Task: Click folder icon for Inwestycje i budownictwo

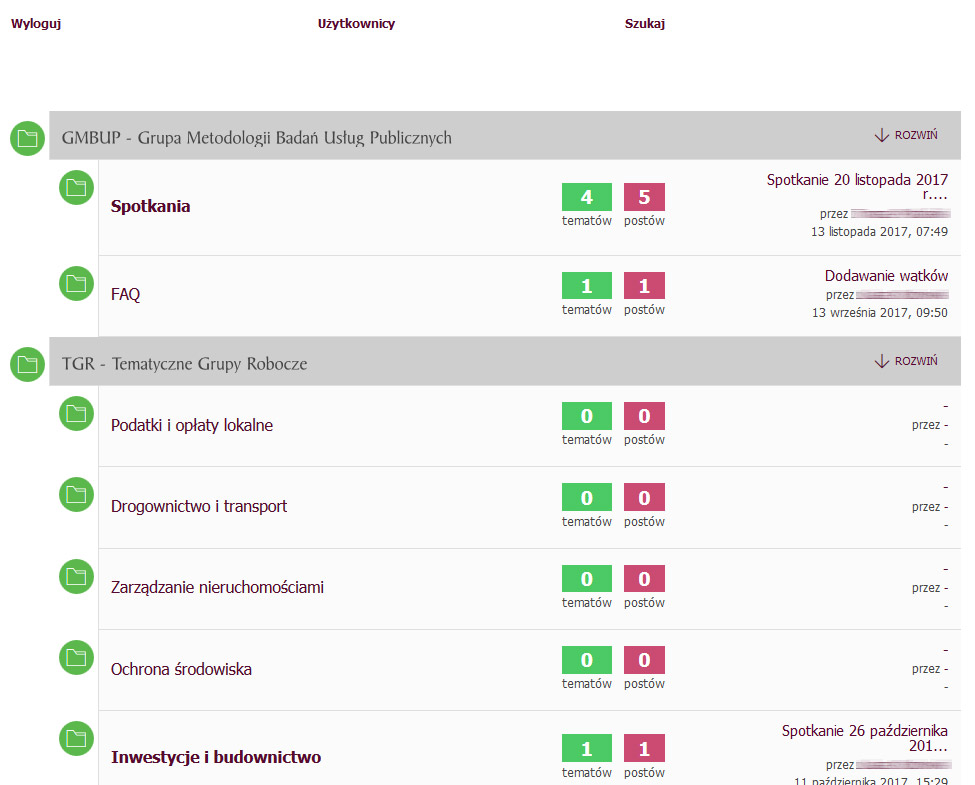Action: (x=77, y=738)
